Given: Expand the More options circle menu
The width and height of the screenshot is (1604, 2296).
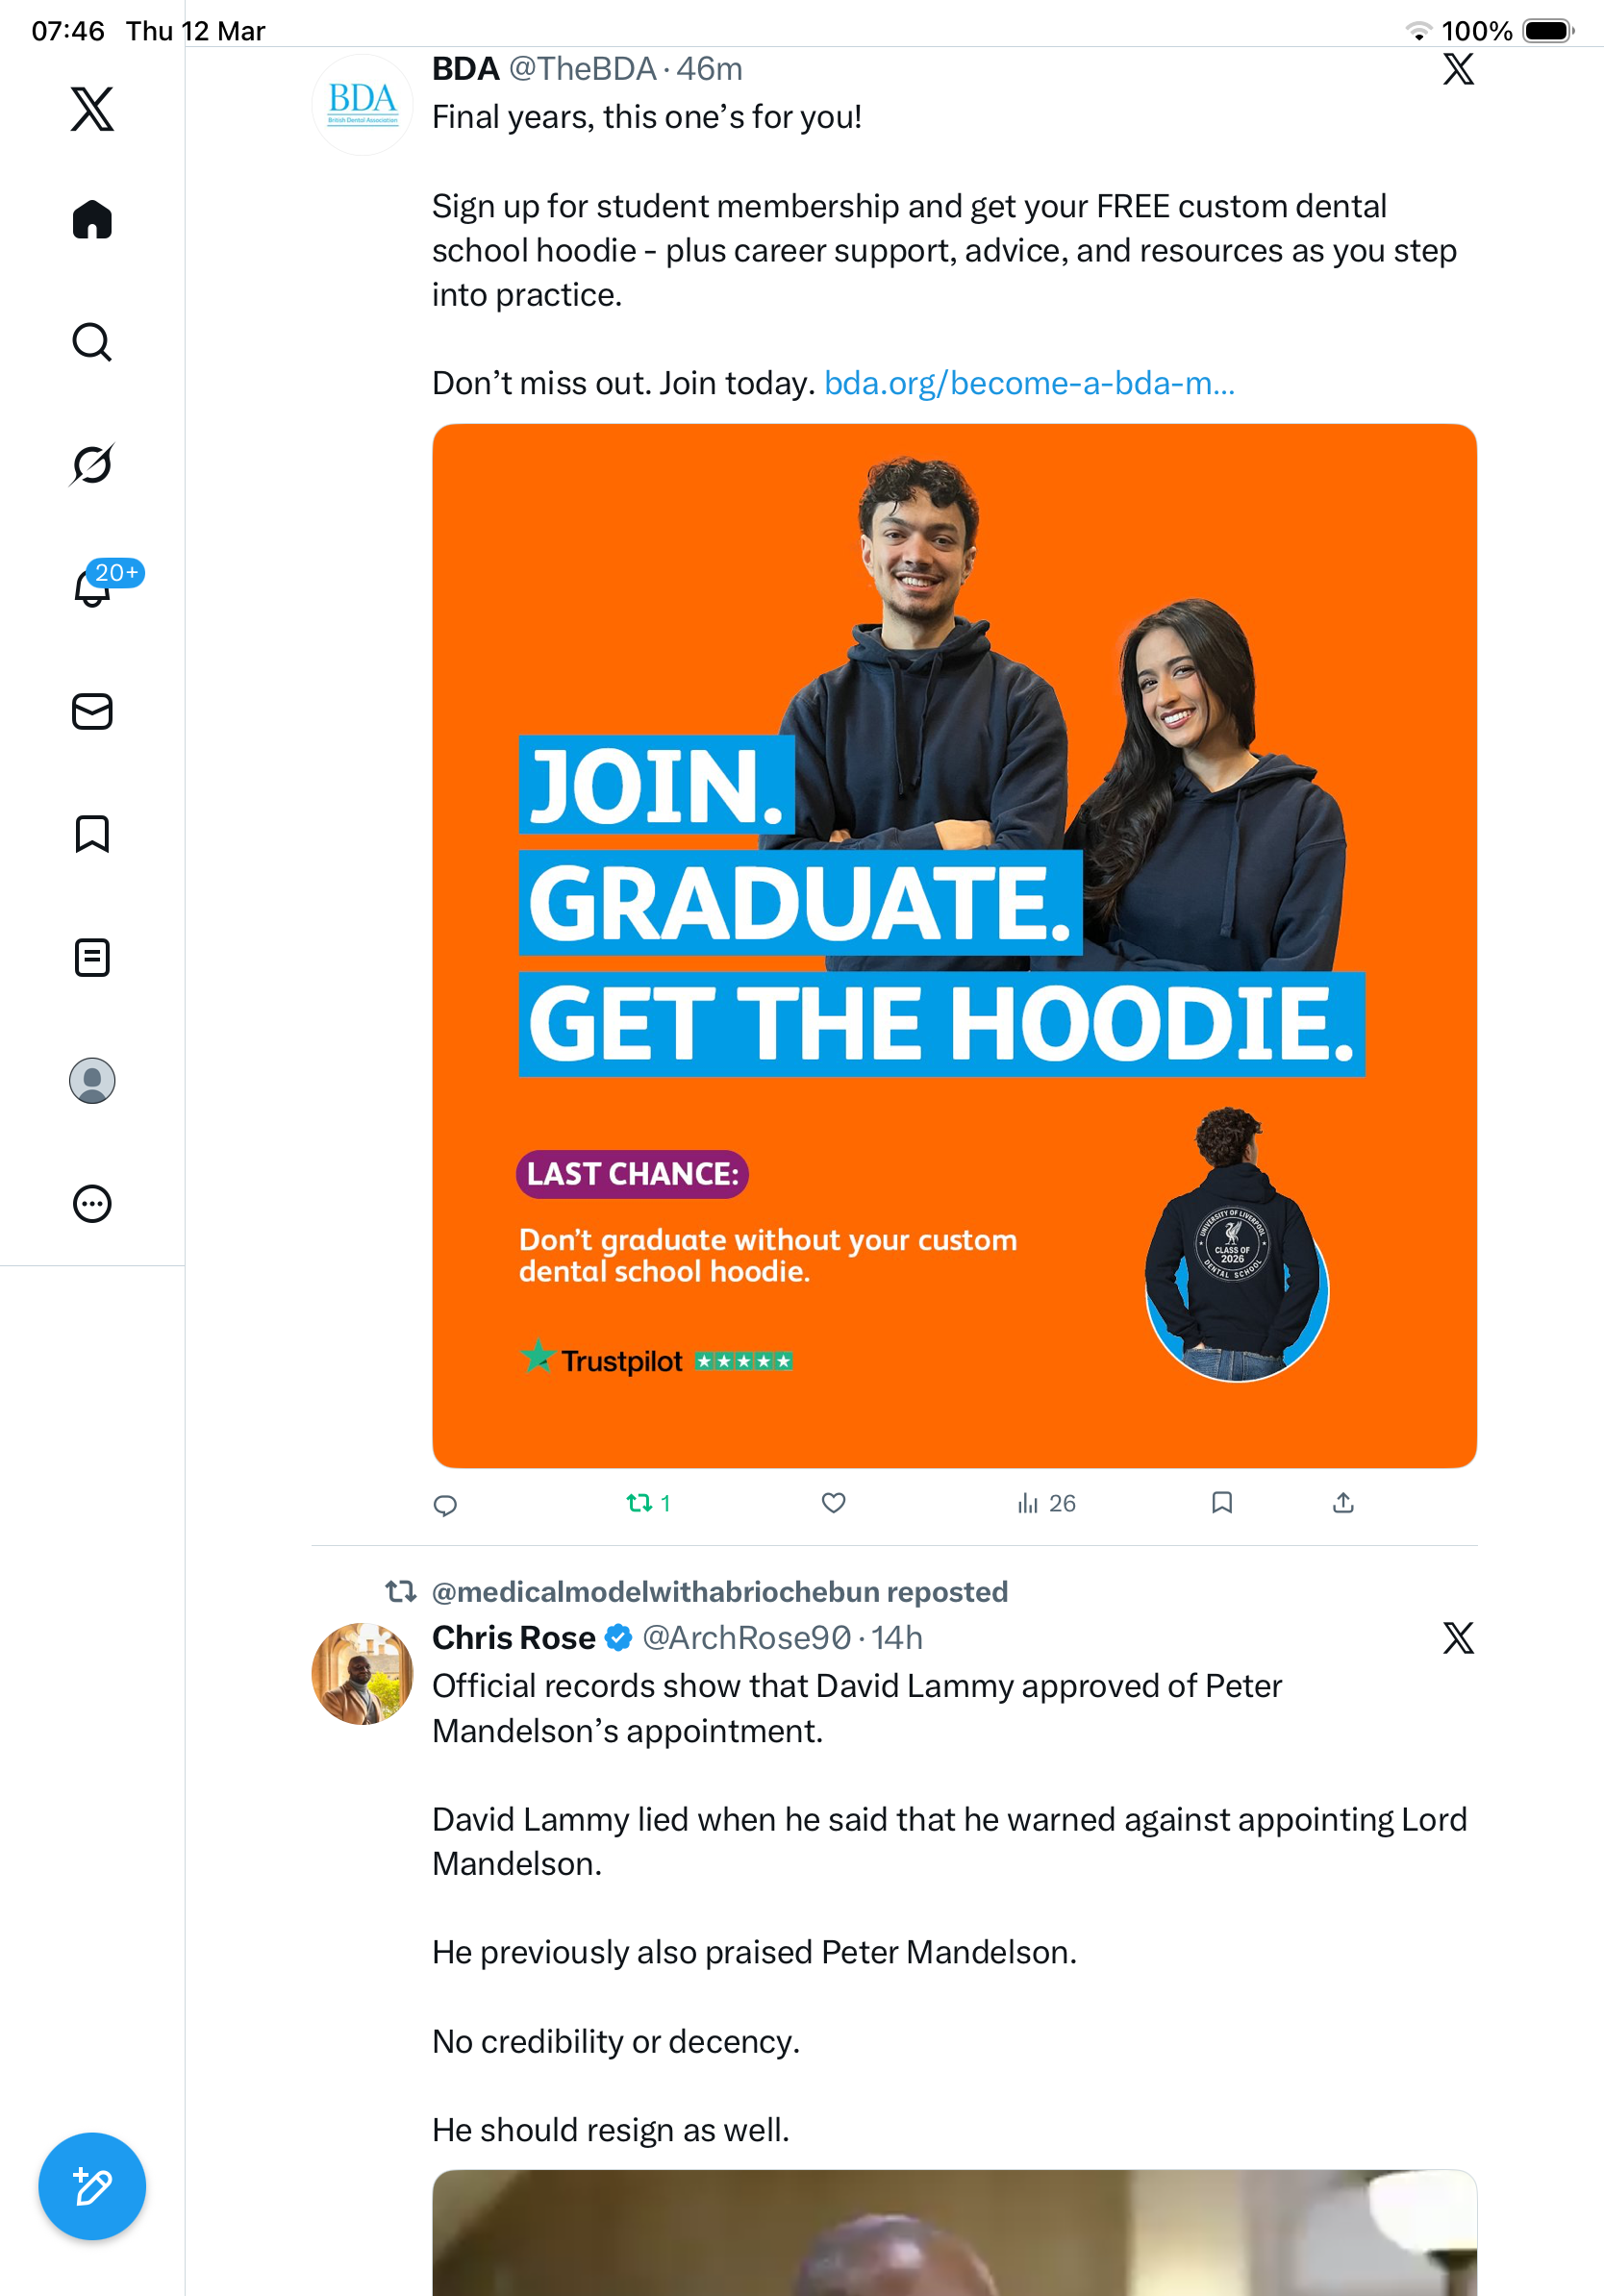Looking at the screenshot, I should [x=92, y=1203].
